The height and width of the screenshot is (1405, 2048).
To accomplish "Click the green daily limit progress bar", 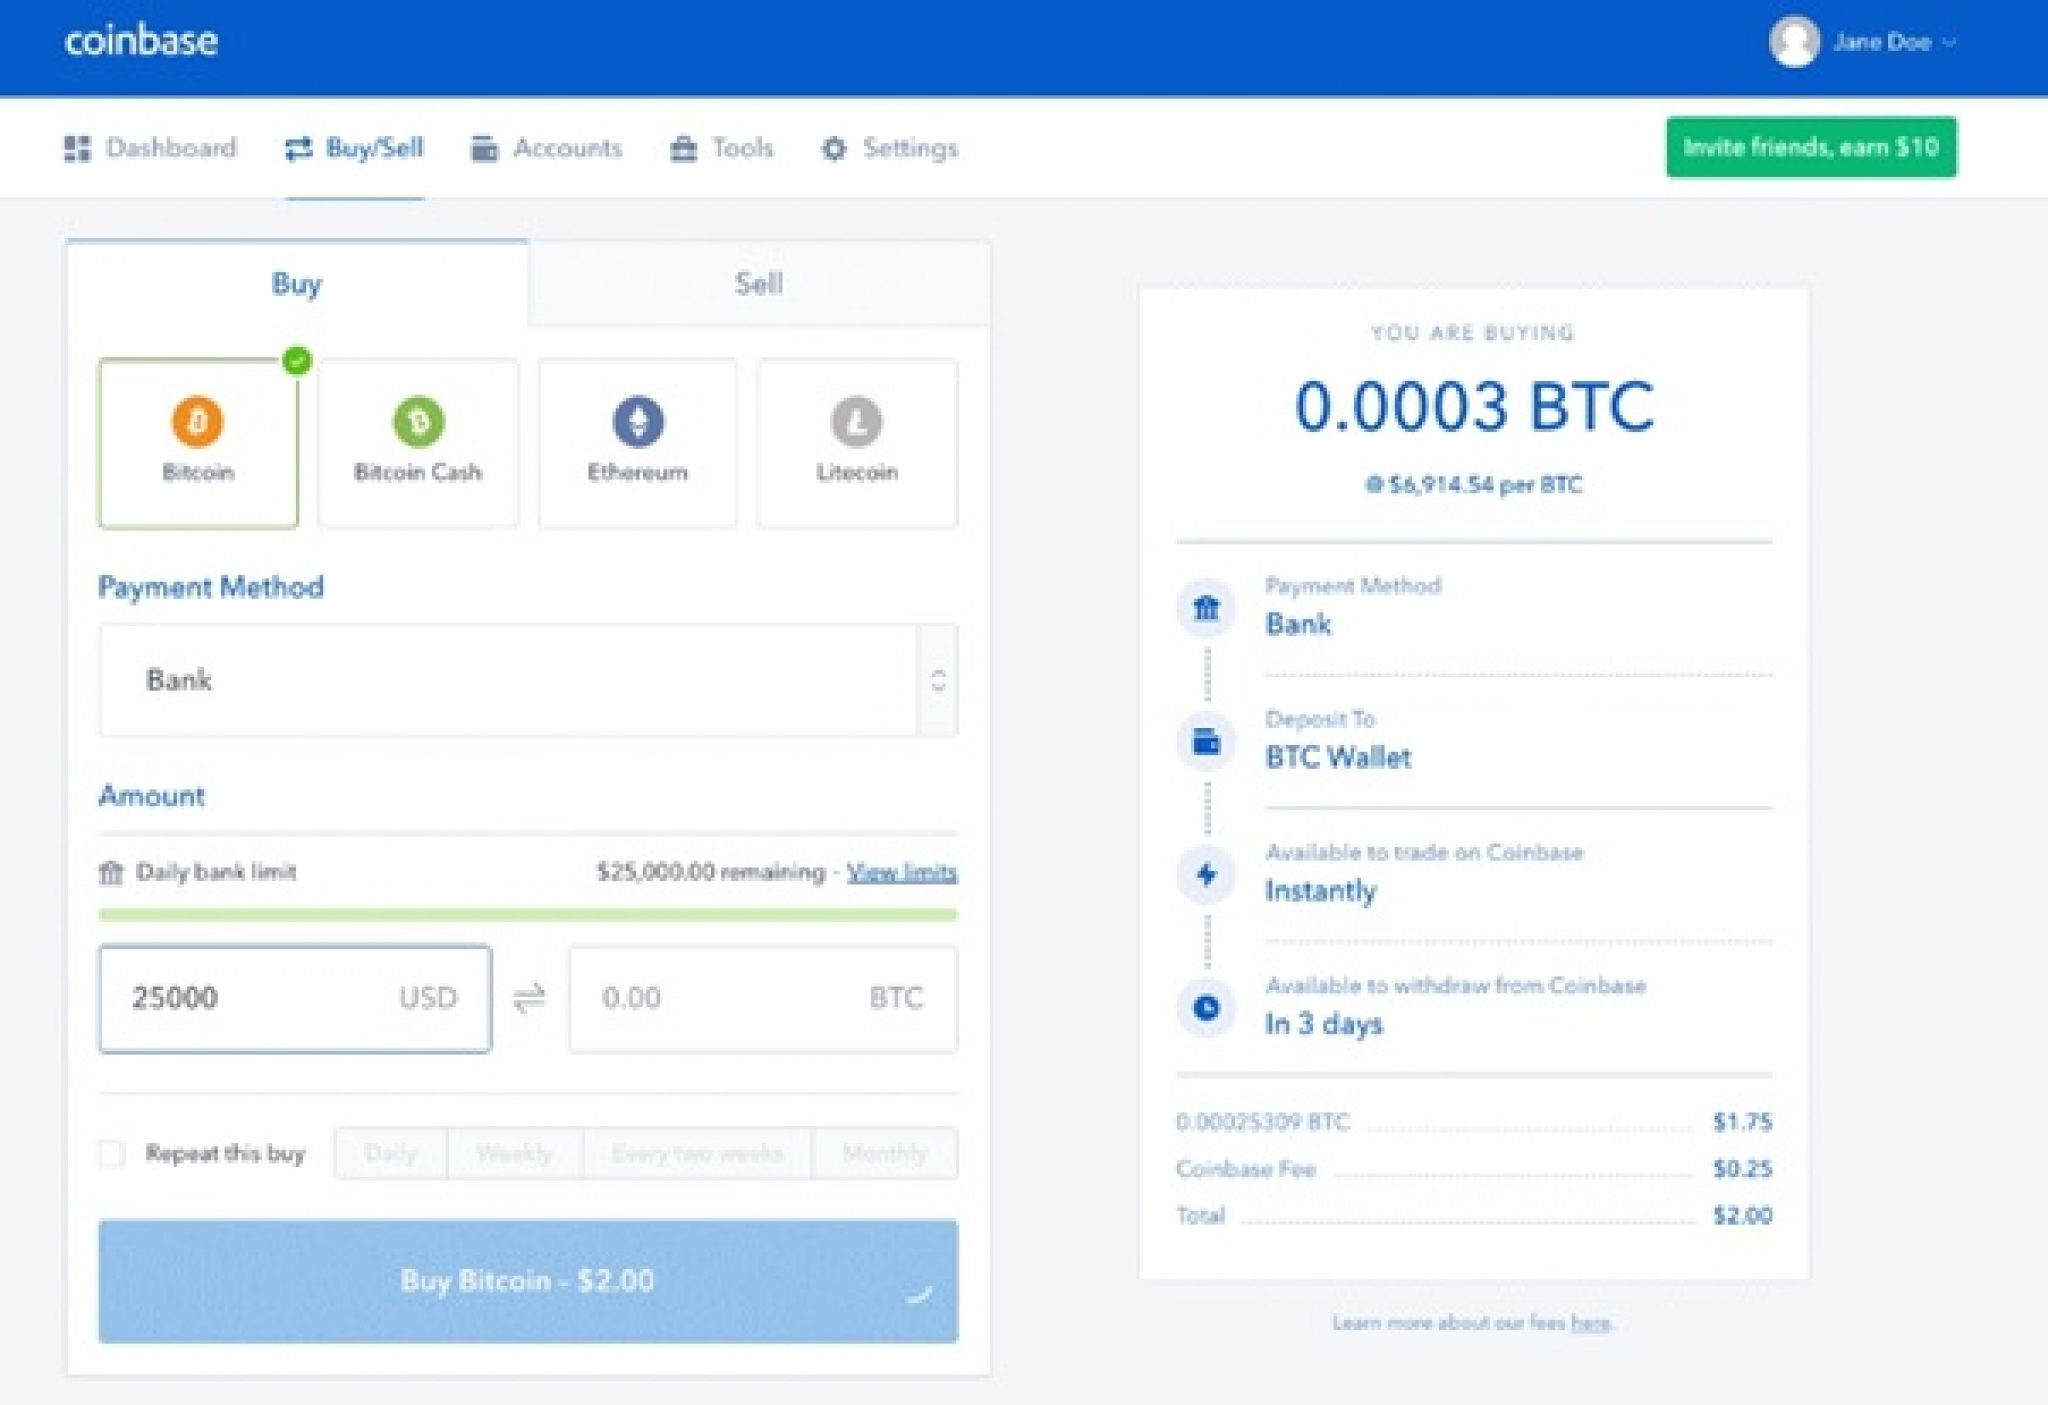I will tap(528, 915).
